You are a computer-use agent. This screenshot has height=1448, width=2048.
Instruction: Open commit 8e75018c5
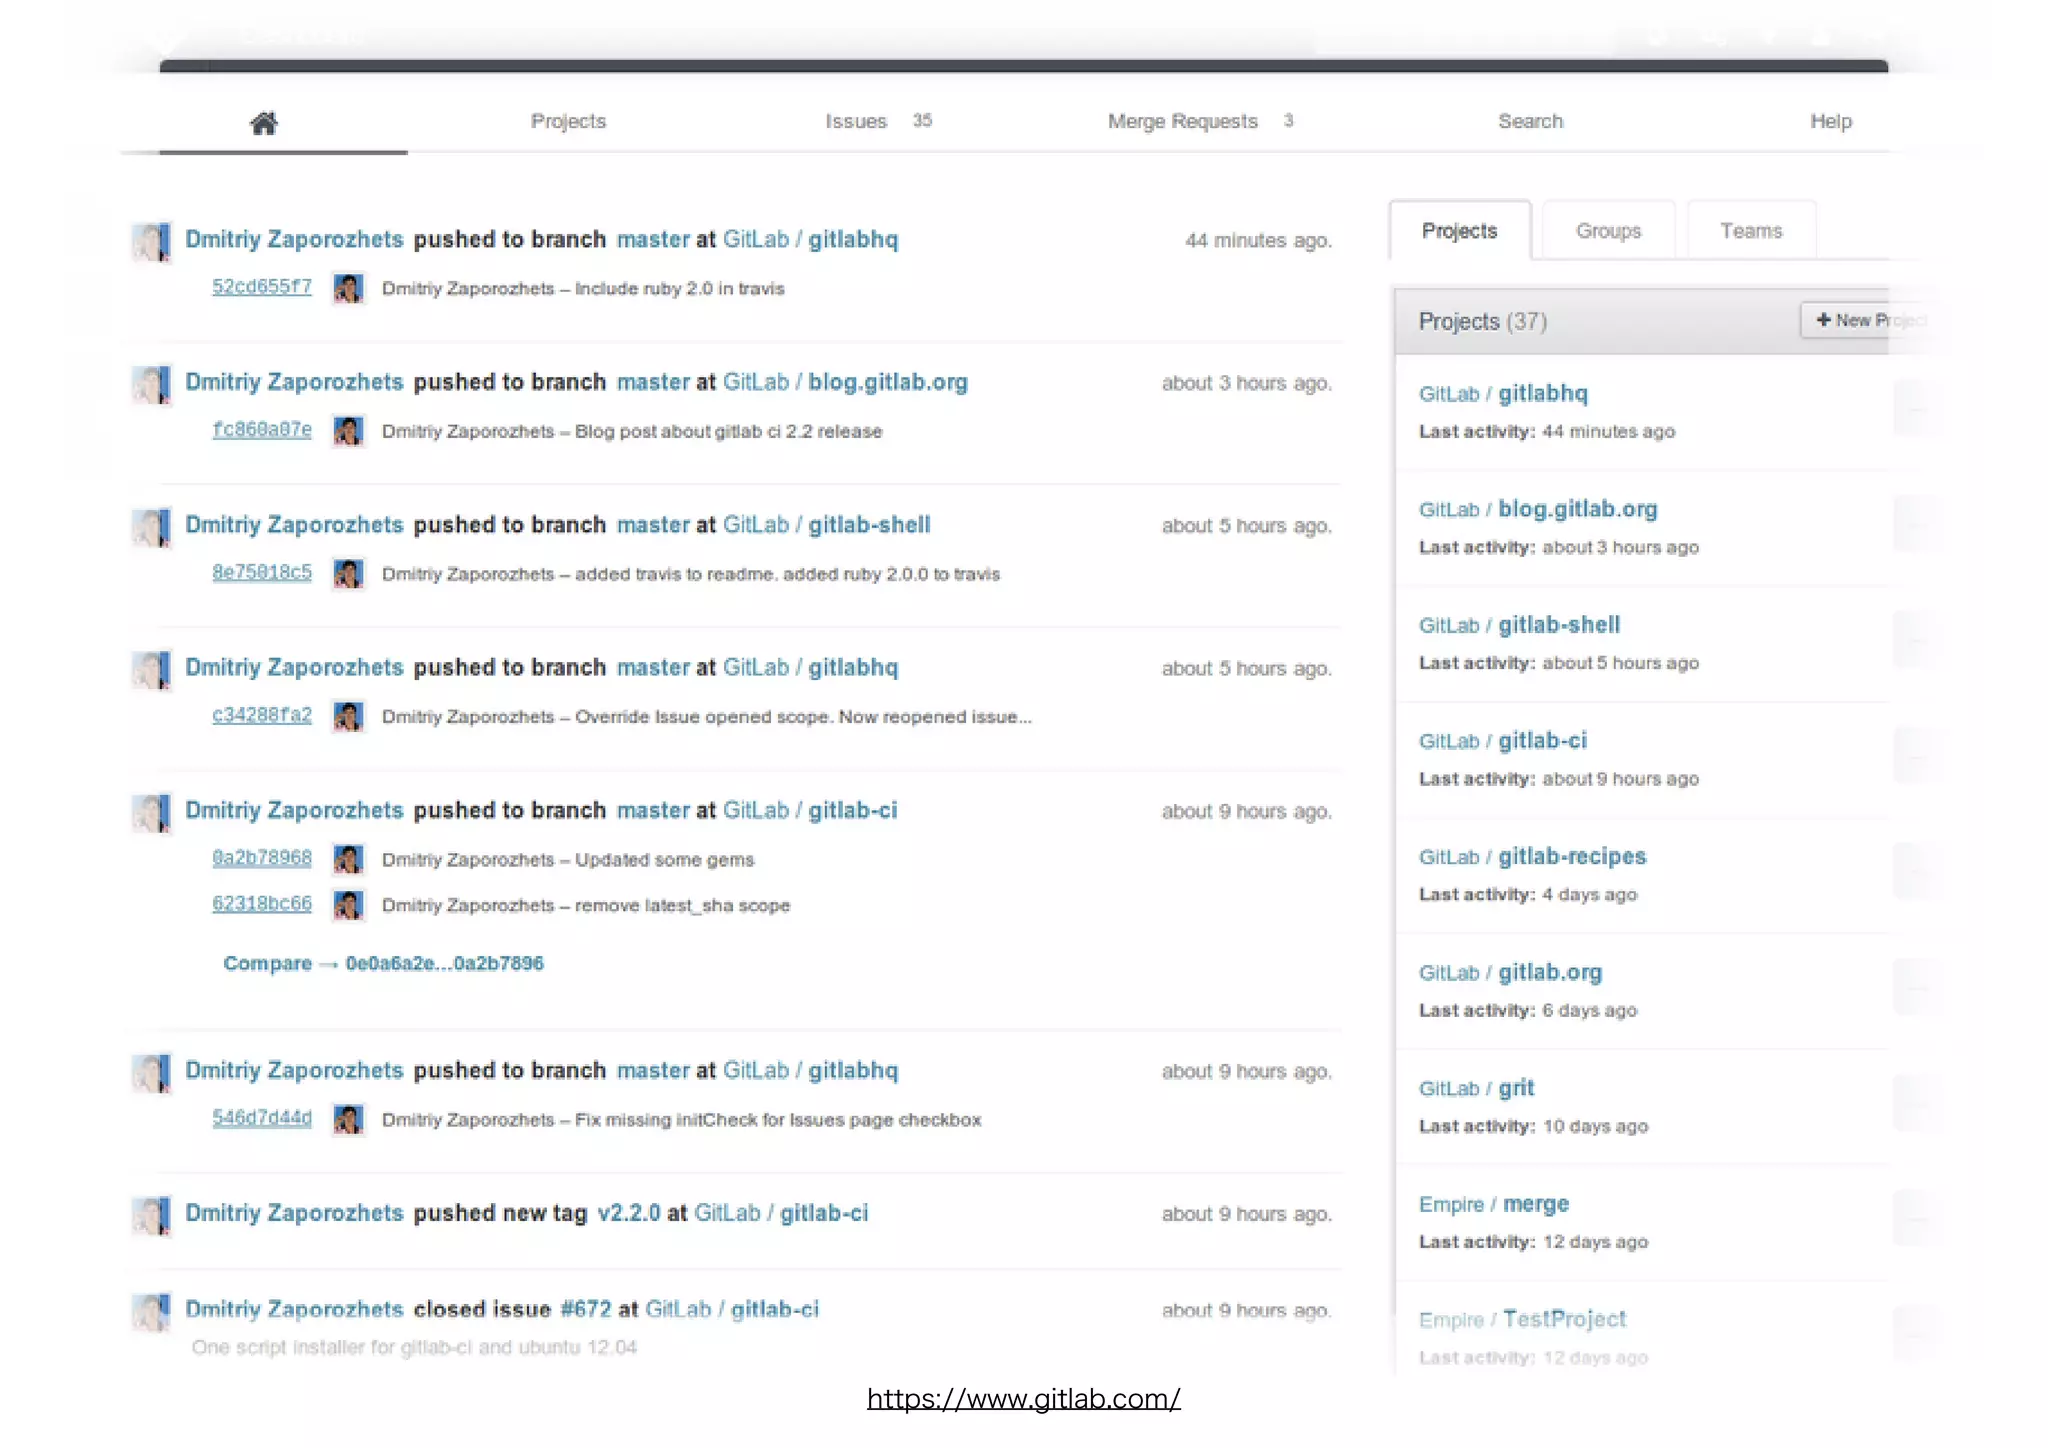click(x=262, y=572)
